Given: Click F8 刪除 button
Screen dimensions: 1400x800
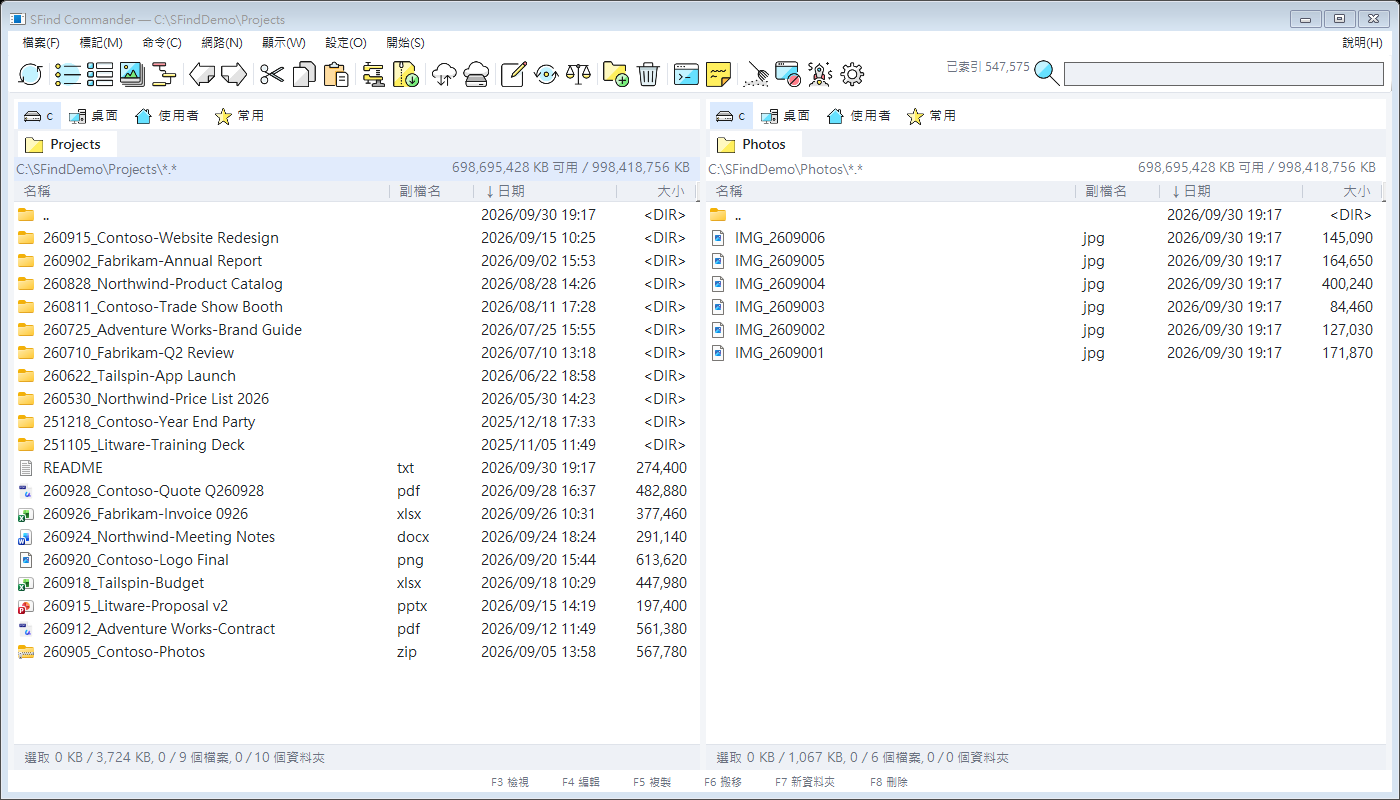Looking at the screenshot, I should (889, 782).
